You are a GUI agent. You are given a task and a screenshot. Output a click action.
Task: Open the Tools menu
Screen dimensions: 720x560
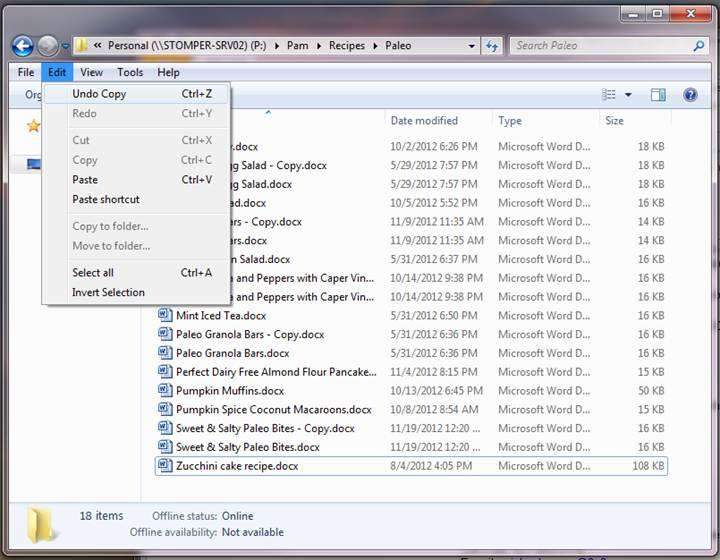point(130,72)
